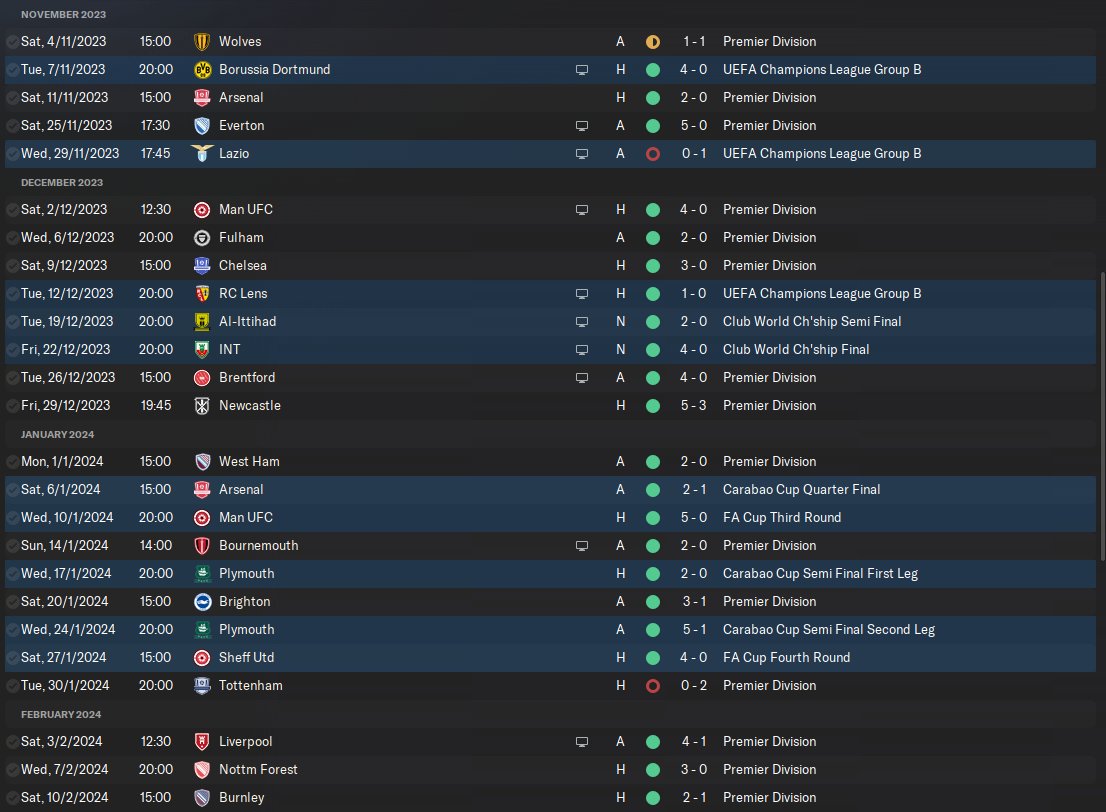Click the Liverpool club crest icon
The width and height of the screenshot is (1106, 812).
pos(202,741)
